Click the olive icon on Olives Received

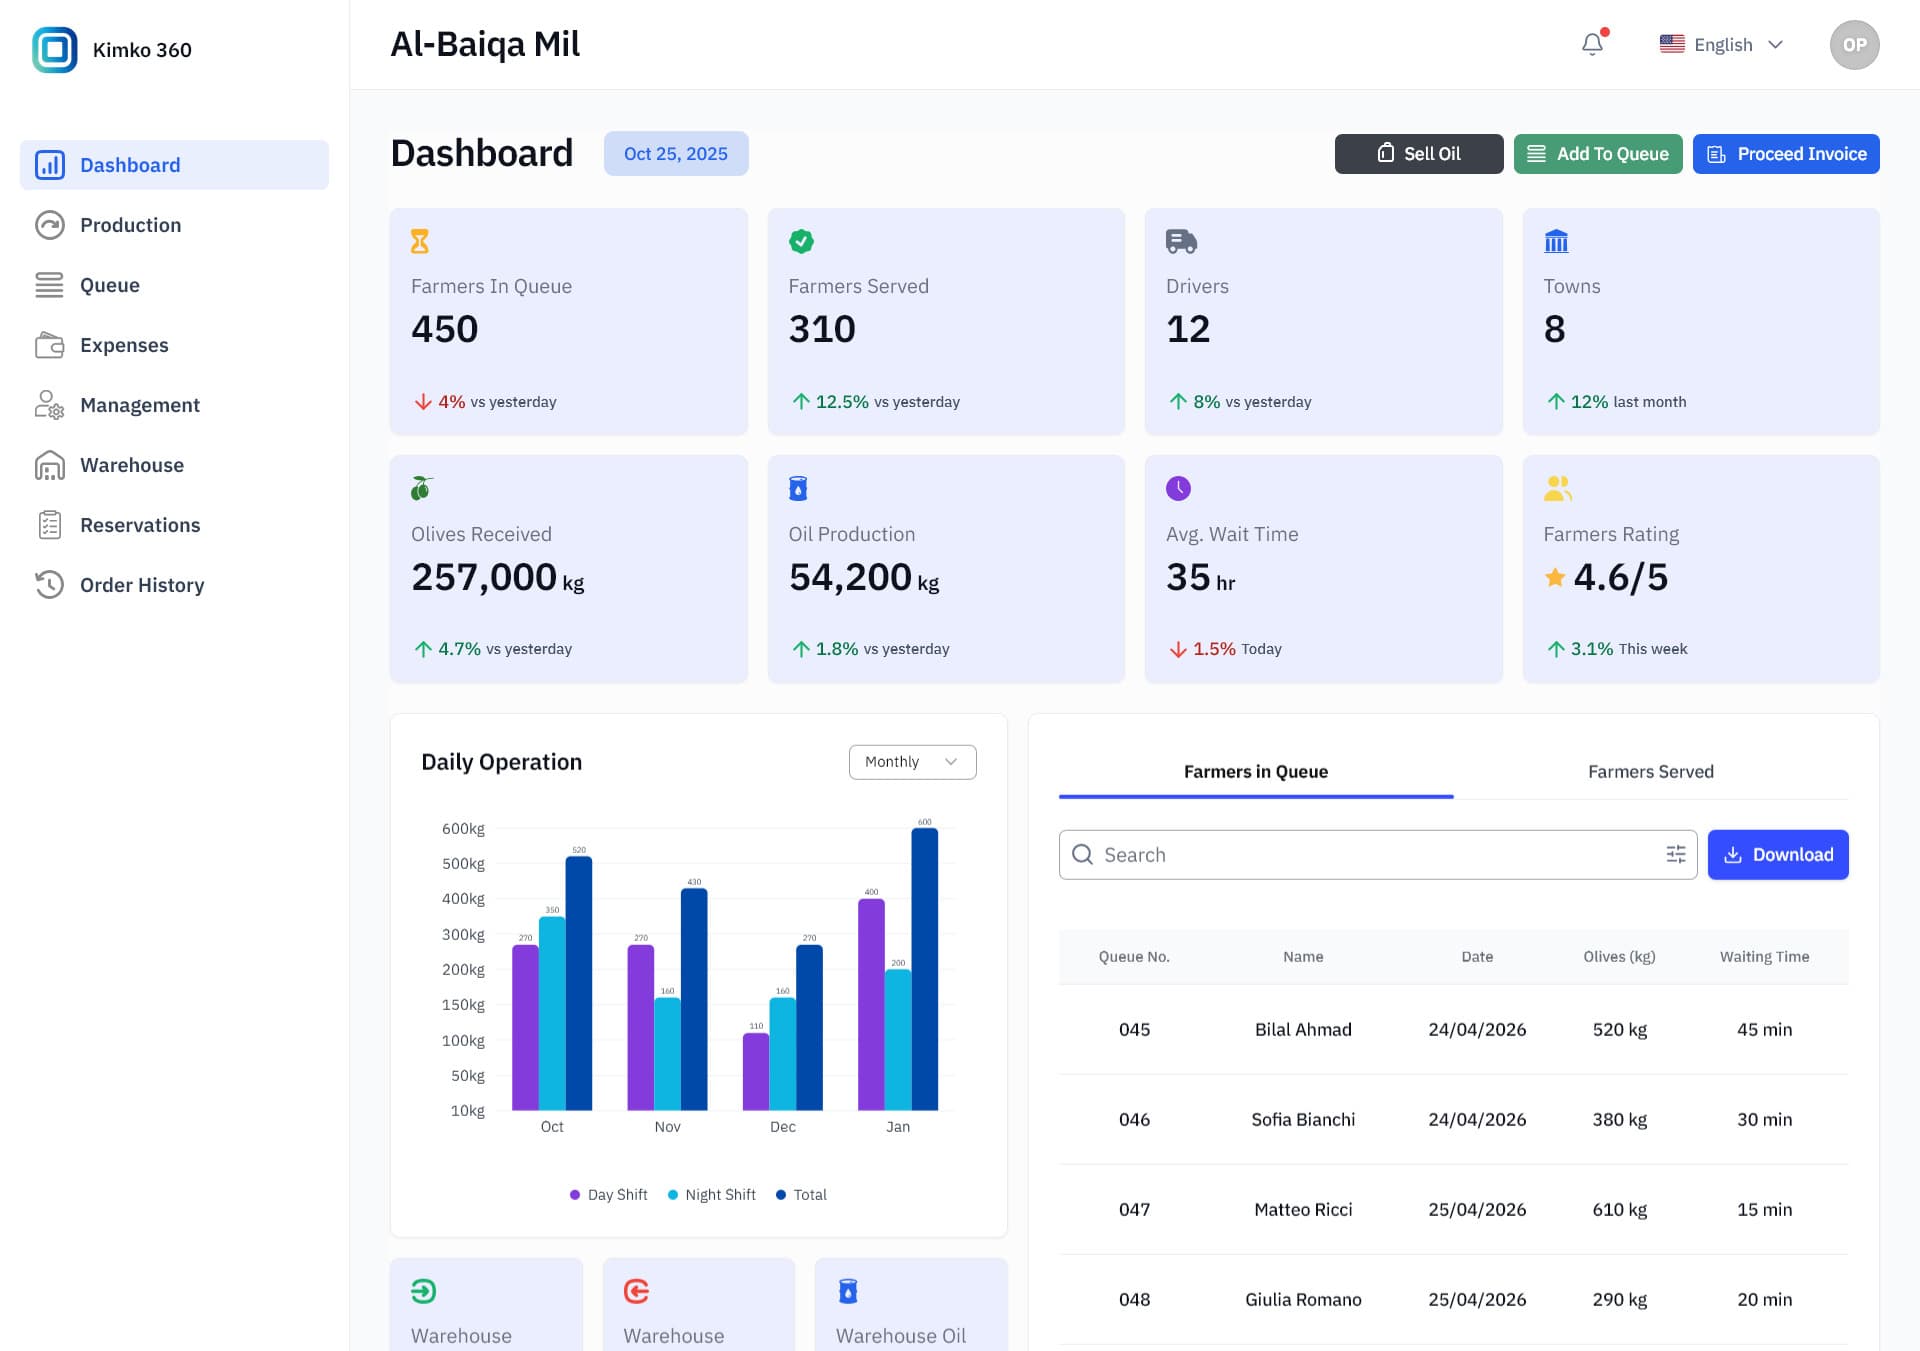pos(421,488)
